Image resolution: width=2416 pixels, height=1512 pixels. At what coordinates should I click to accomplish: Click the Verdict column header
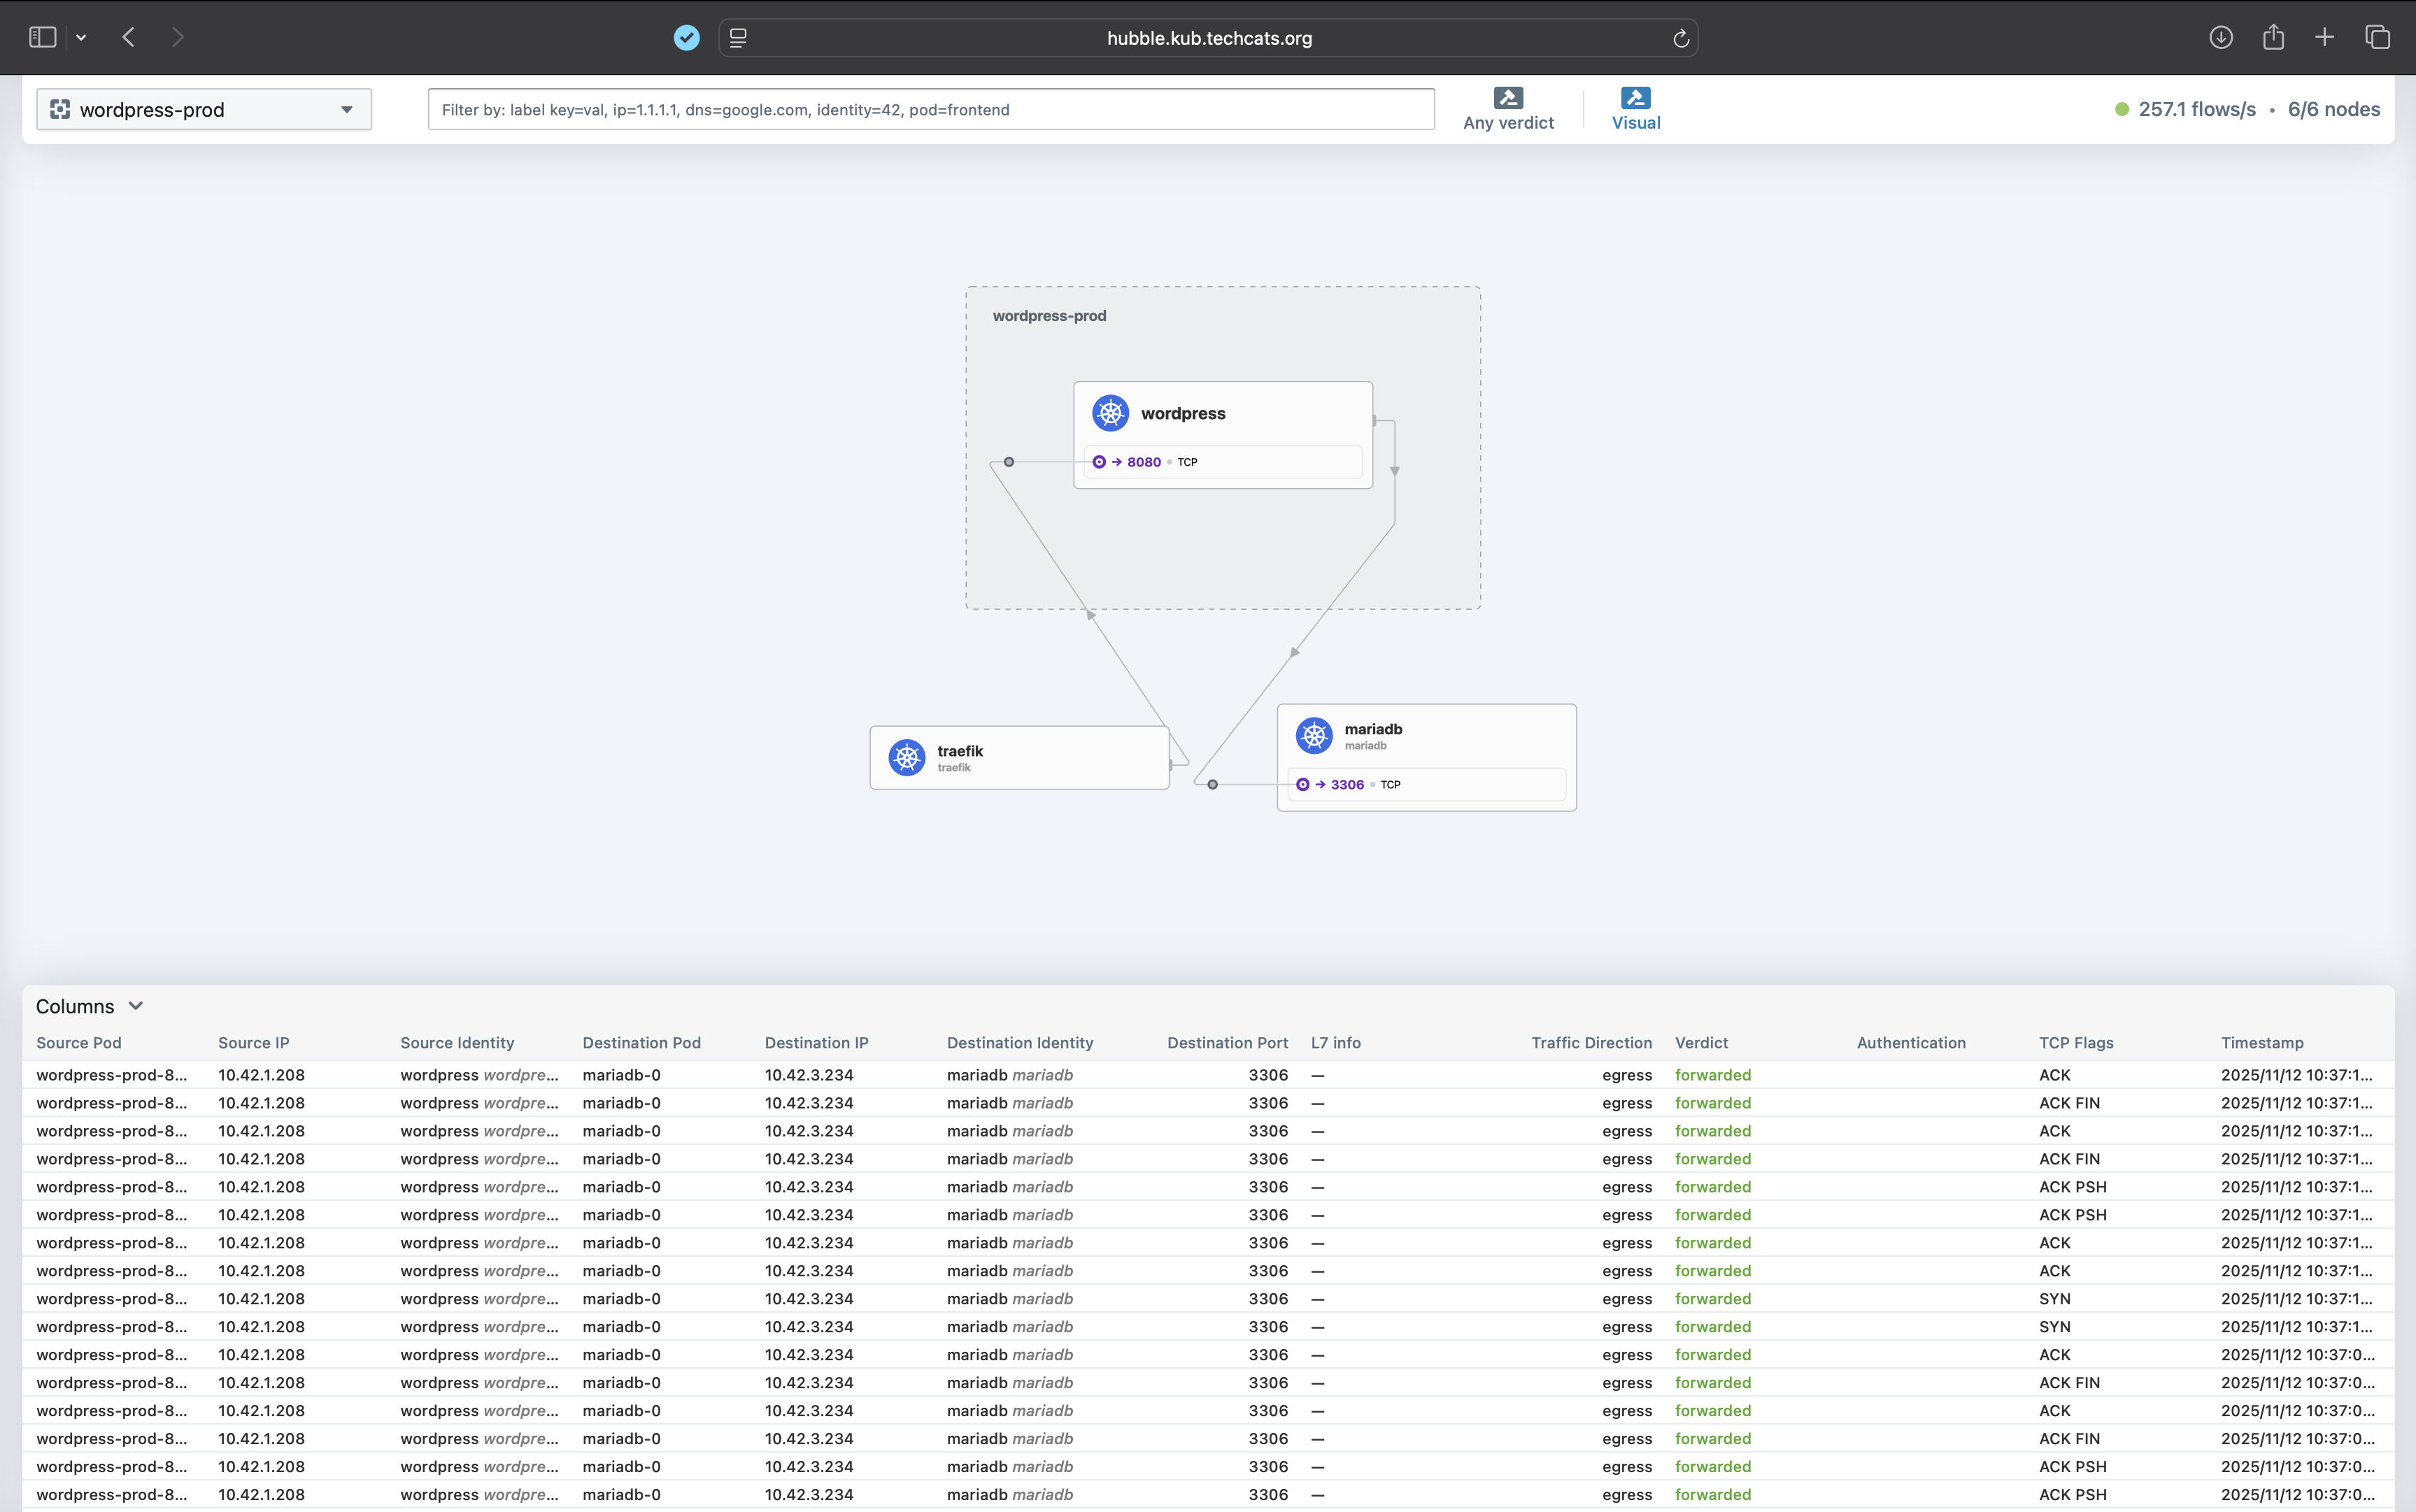click(1701, 1042)
